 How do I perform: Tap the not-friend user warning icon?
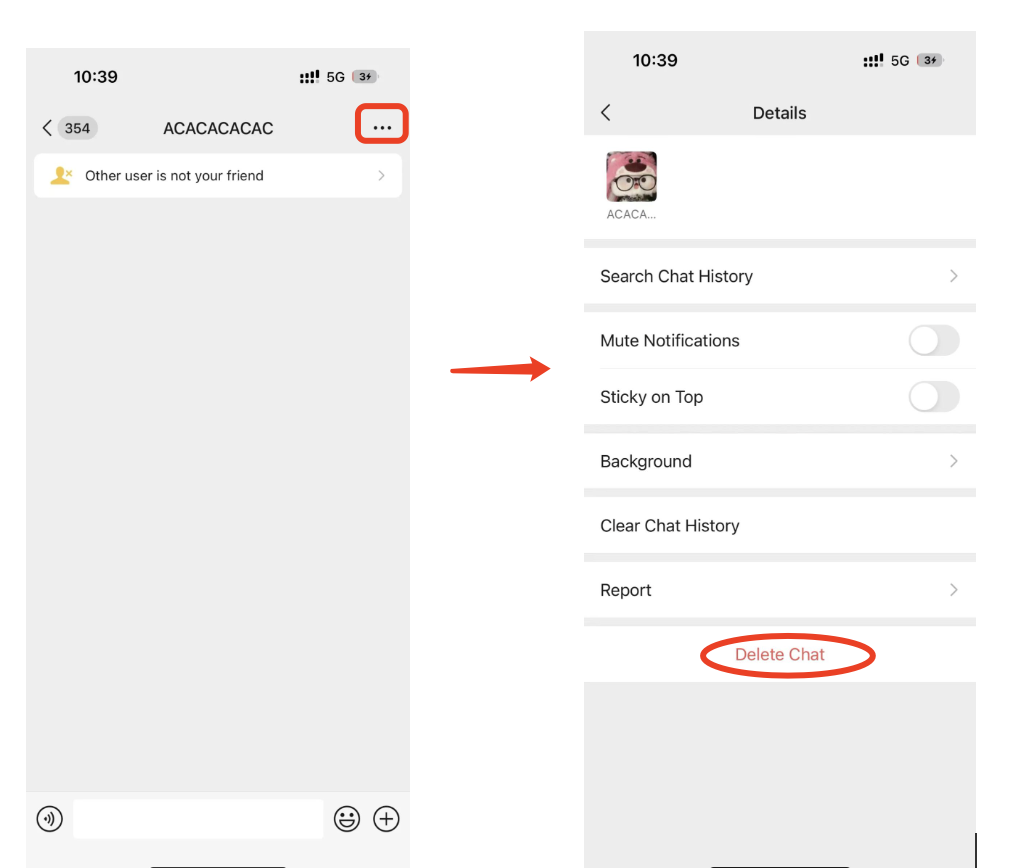61,175
